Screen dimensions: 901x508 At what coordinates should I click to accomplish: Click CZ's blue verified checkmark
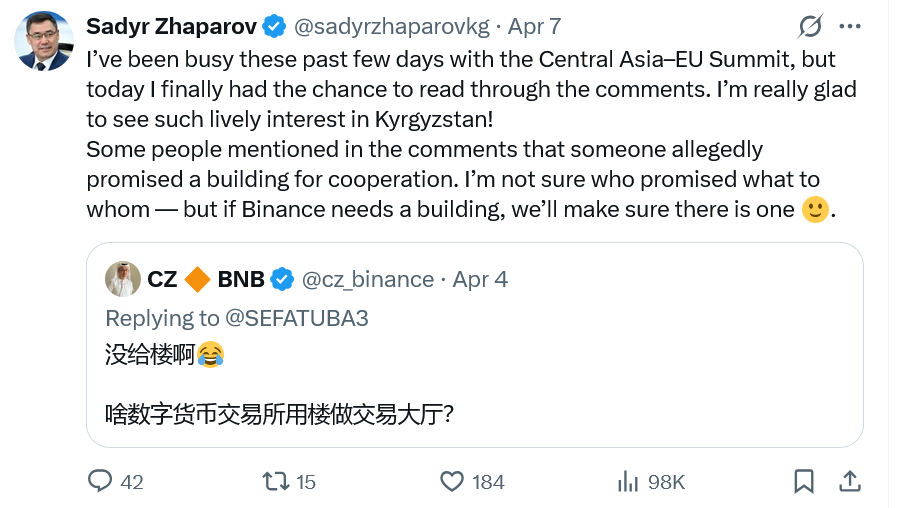(x=283, y=279)
